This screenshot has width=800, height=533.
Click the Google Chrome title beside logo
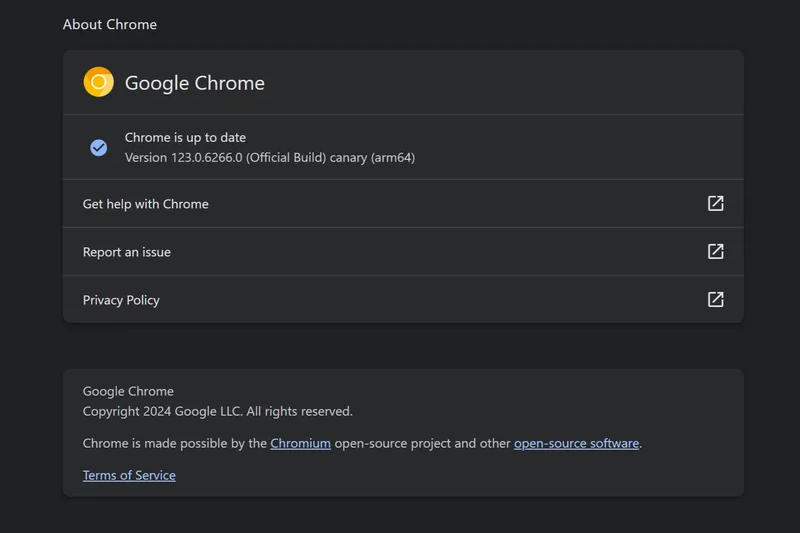pyautogui.click(x=194, y=83)
